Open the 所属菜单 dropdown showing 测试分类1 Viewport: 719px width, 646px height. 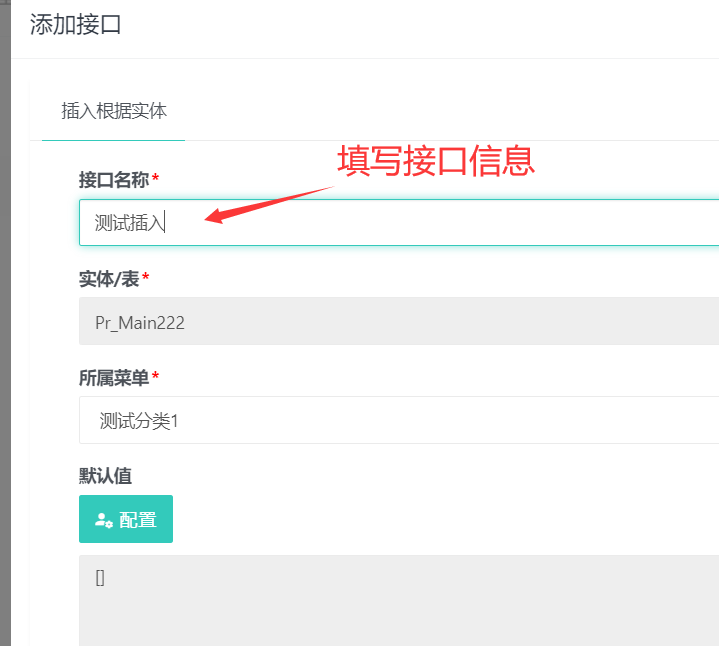(399, 420)
